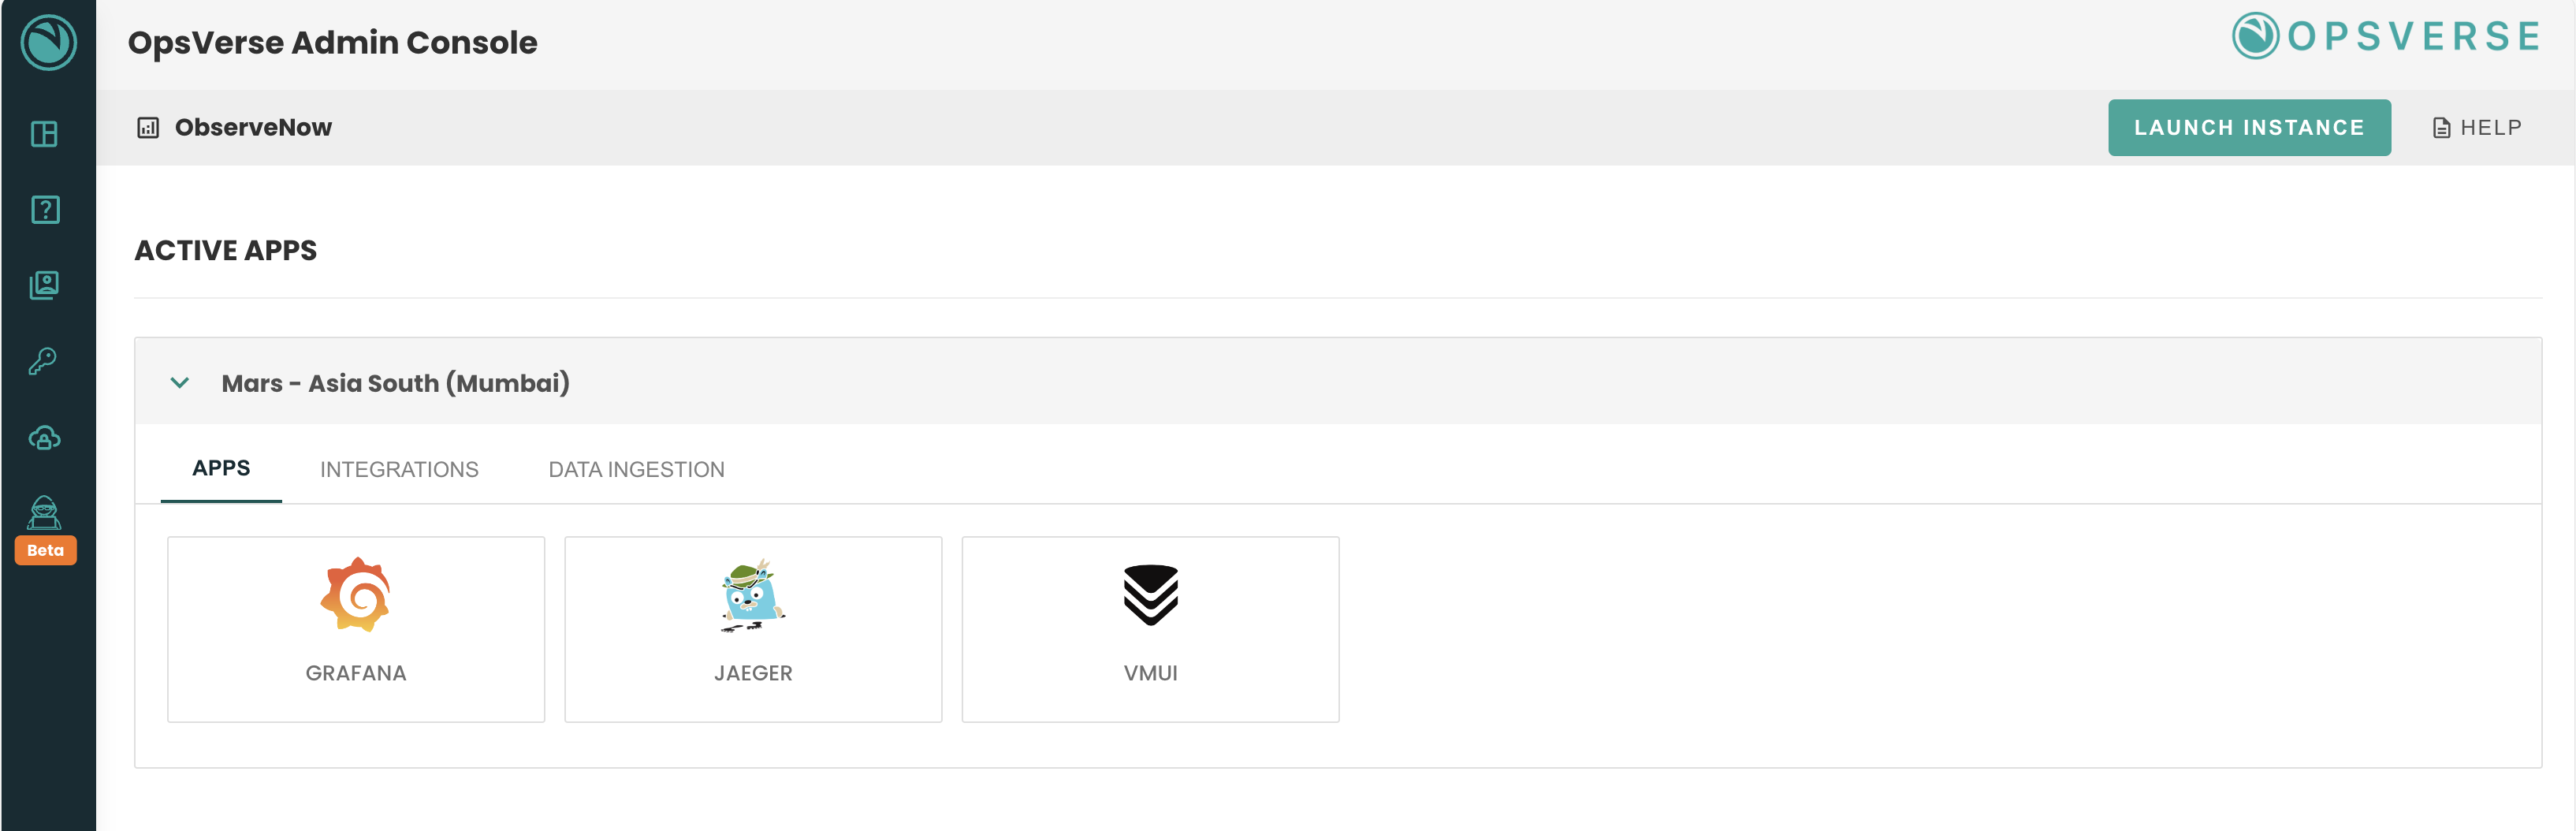
Task: Click the OpsVerse logo in the sidebar
Action: 48,42
